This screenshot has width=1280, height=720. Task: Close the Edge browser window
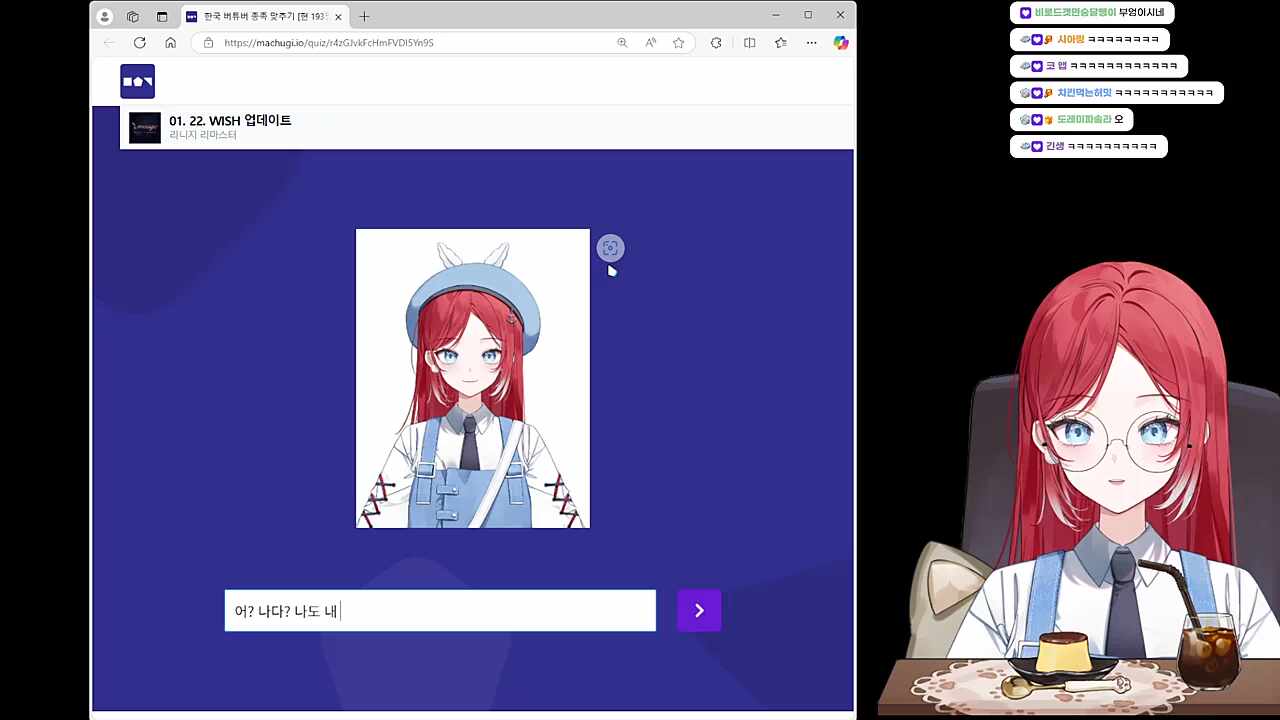840,15
